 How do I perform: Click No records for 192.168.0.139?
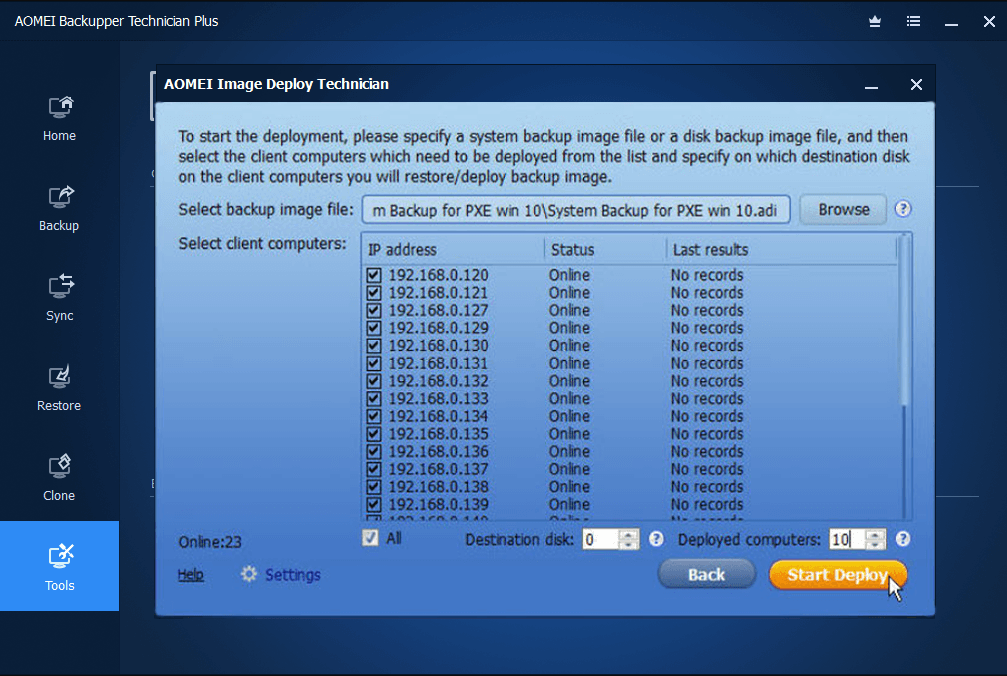click(707, 505)
